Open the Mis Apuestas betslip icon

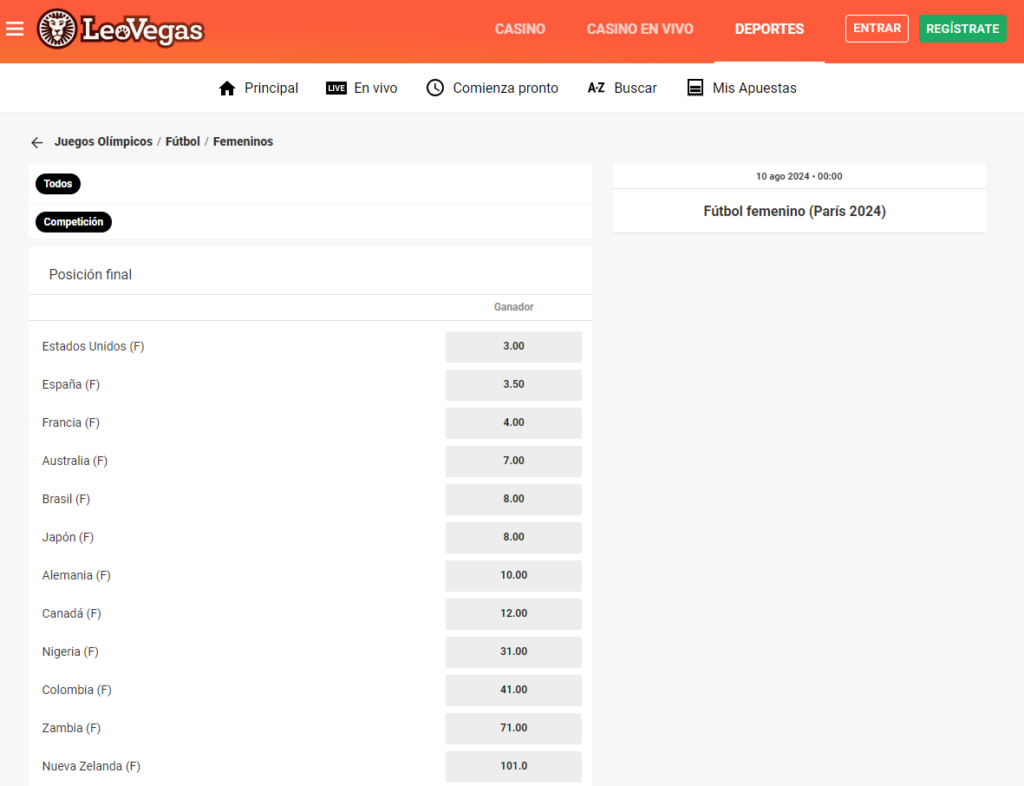pos(695,88)
